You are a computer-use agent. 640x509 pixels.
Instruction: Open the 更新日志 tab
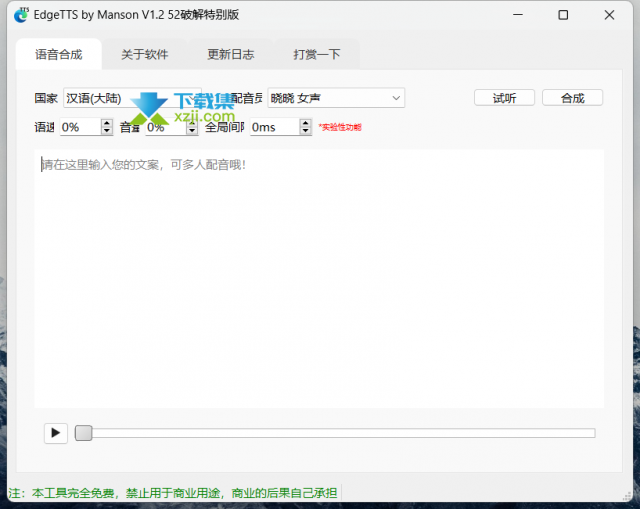(x=231, y=54)
